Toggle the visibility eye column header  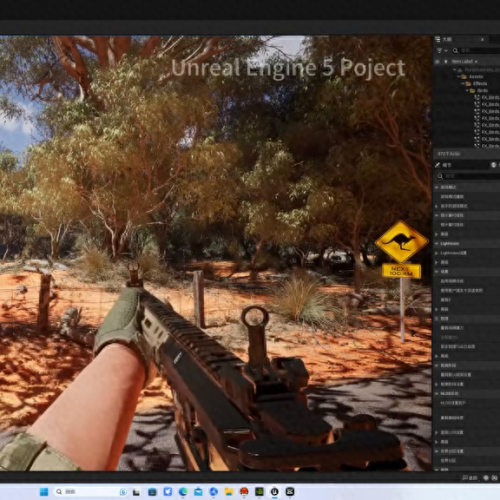point(437,62)
